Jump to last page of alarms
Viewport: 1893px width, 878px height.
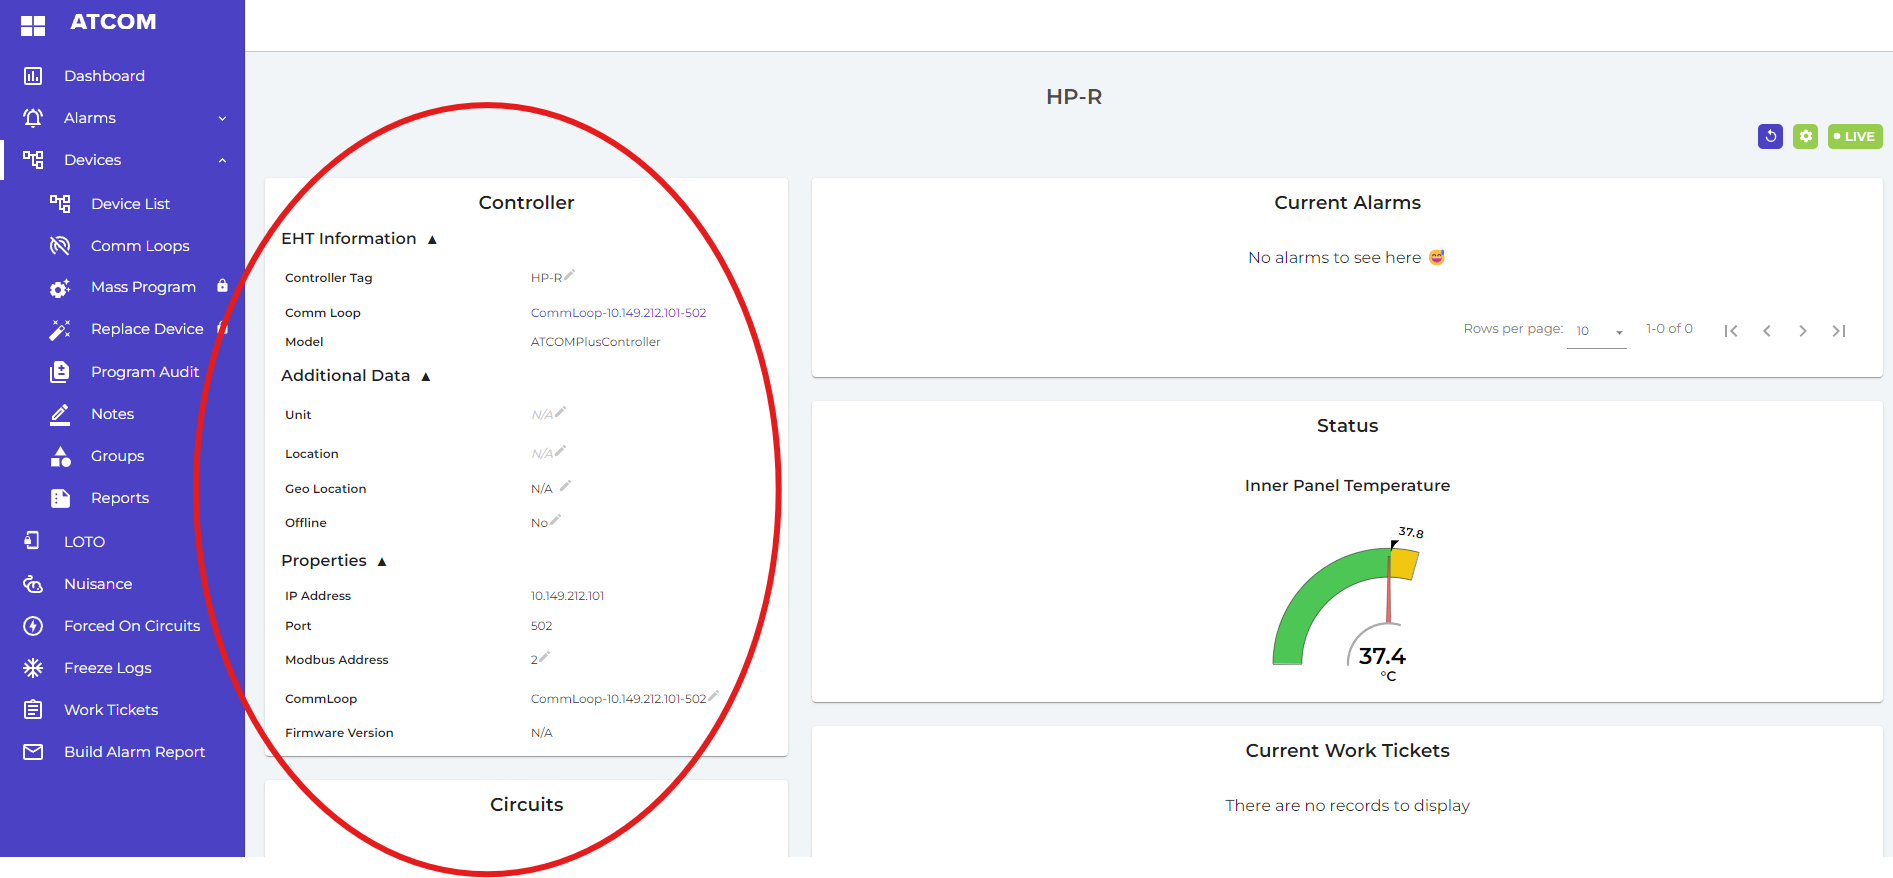(x=1838, y=331)
